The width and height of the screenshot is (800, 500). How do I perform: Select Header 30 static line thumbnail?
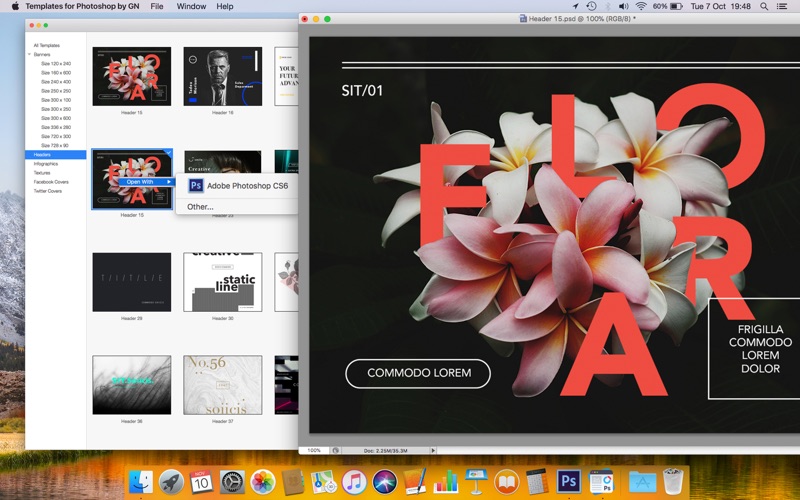[222, 282]
